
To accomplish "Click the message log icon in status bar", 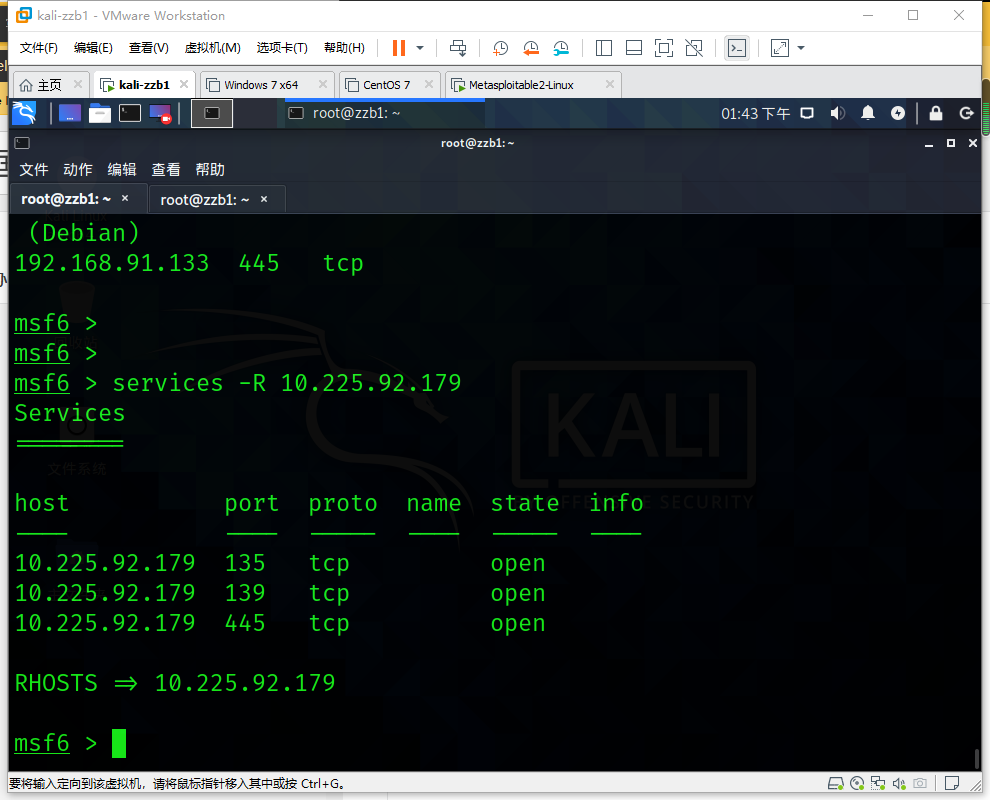I will coord(951,784).
